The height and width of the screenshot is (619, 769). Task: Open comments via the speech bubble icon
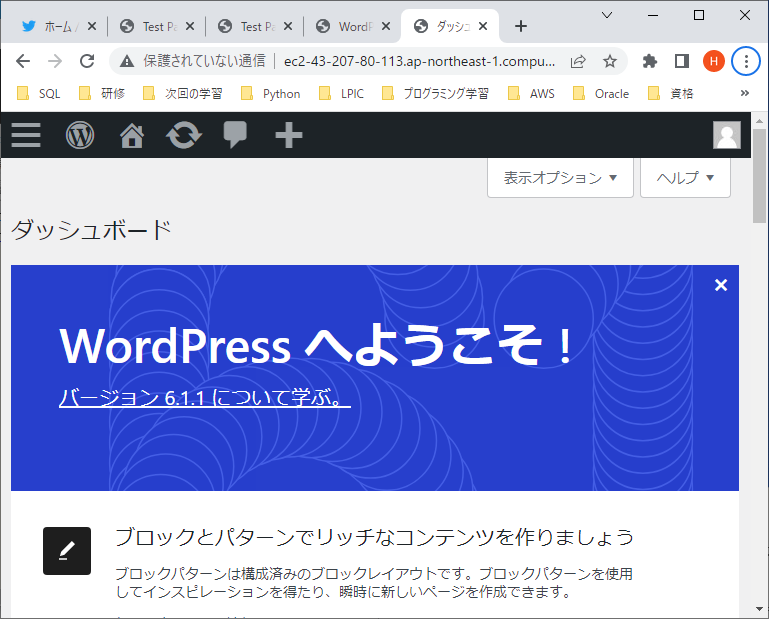(x=235, y=134)
